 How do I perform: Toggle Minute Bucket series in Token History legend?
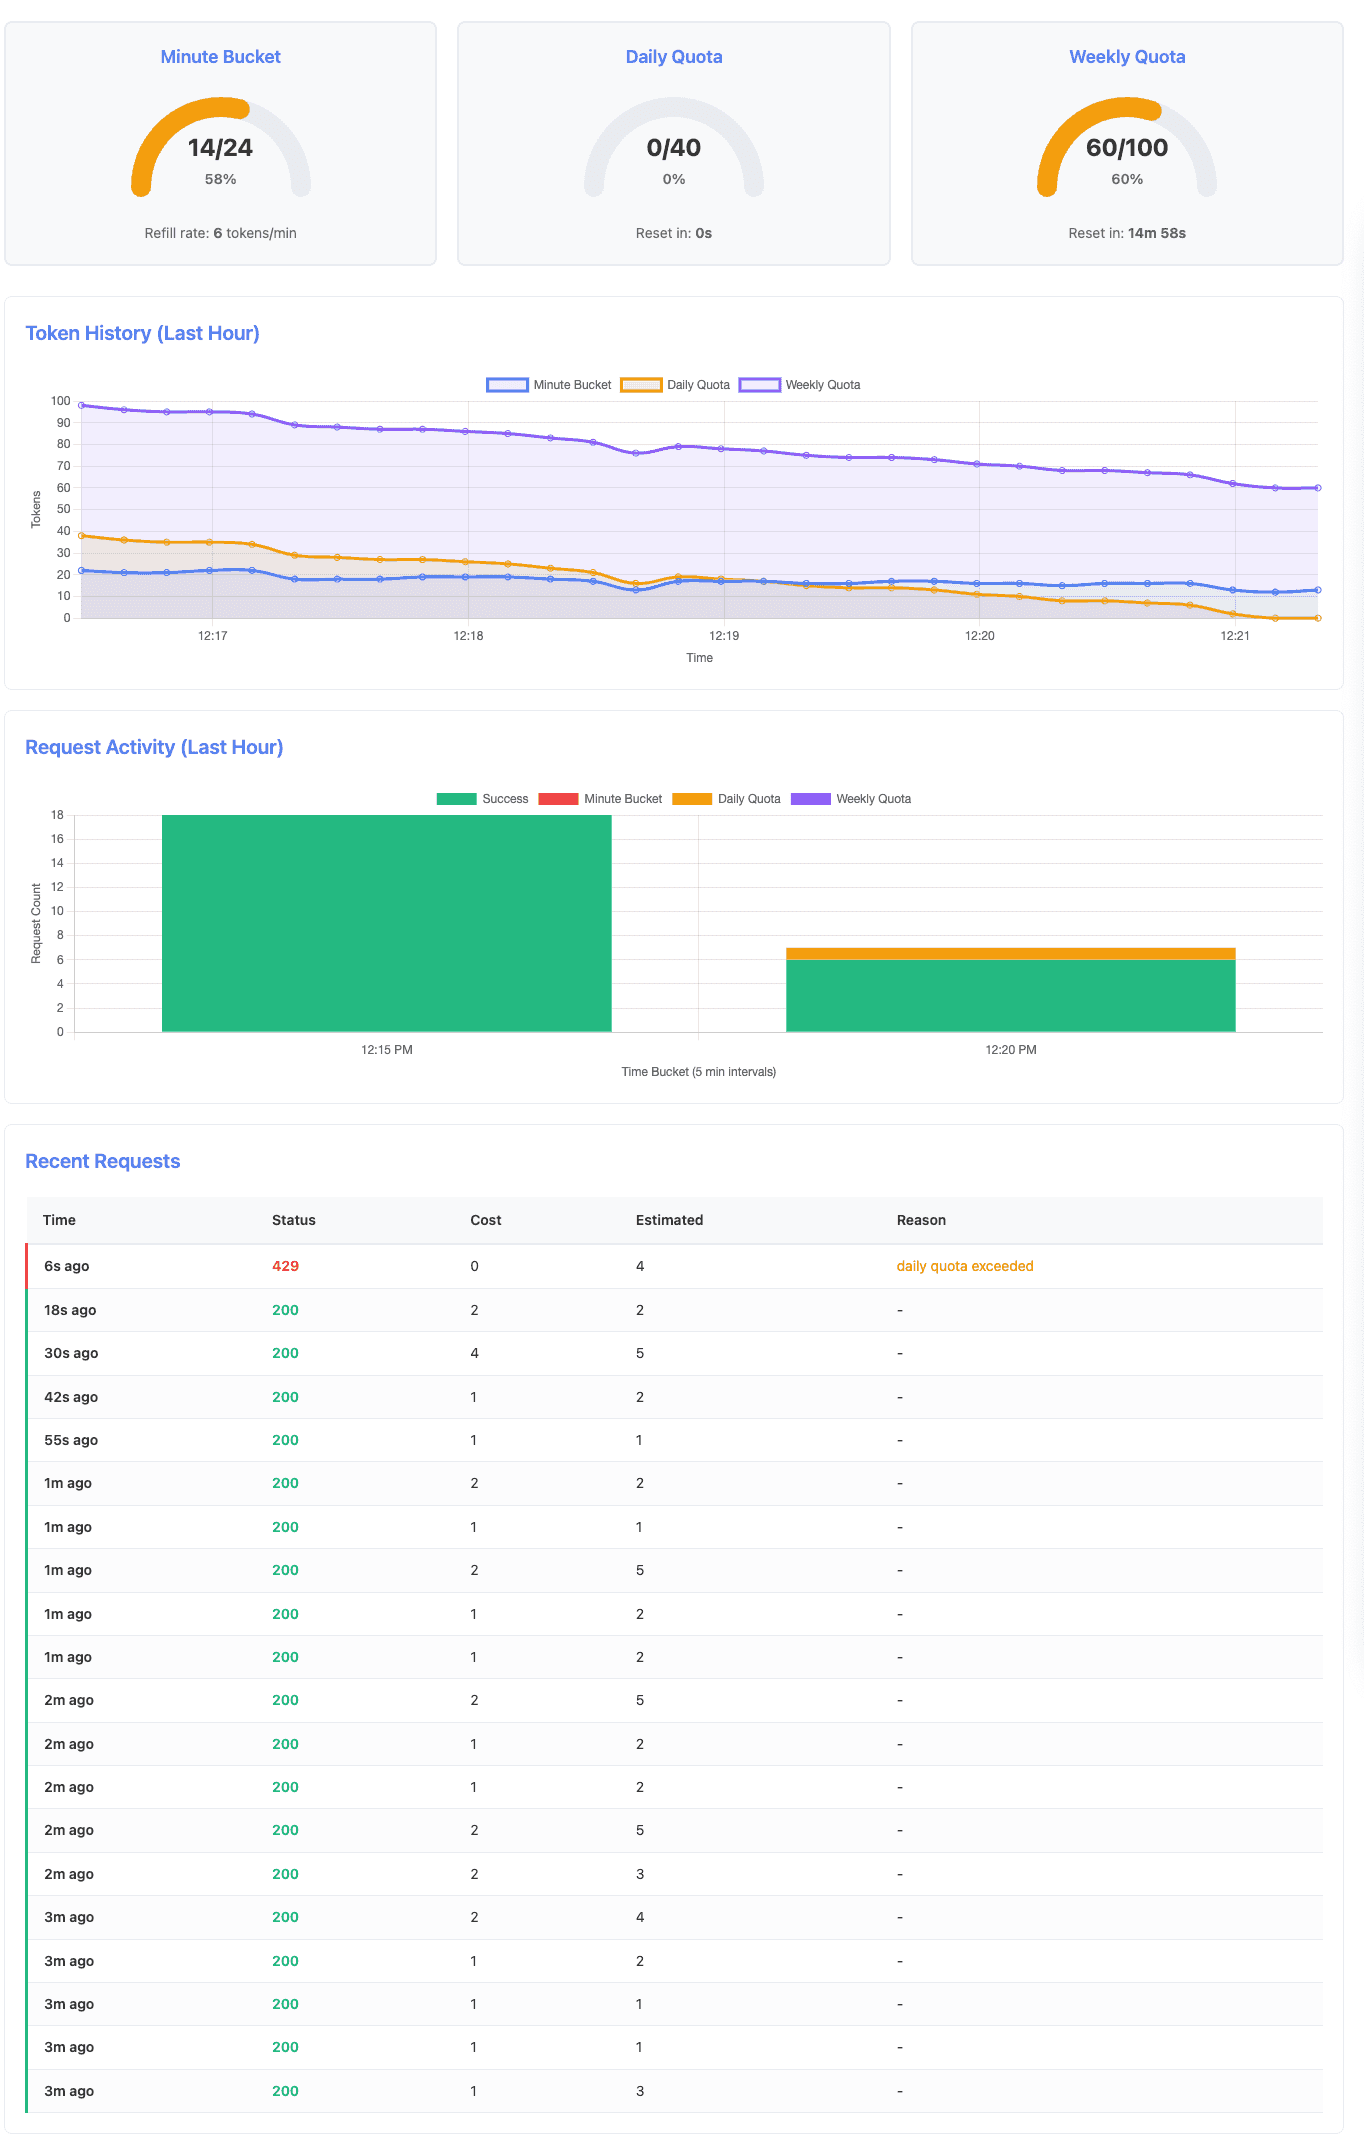(x=549, y=385)
